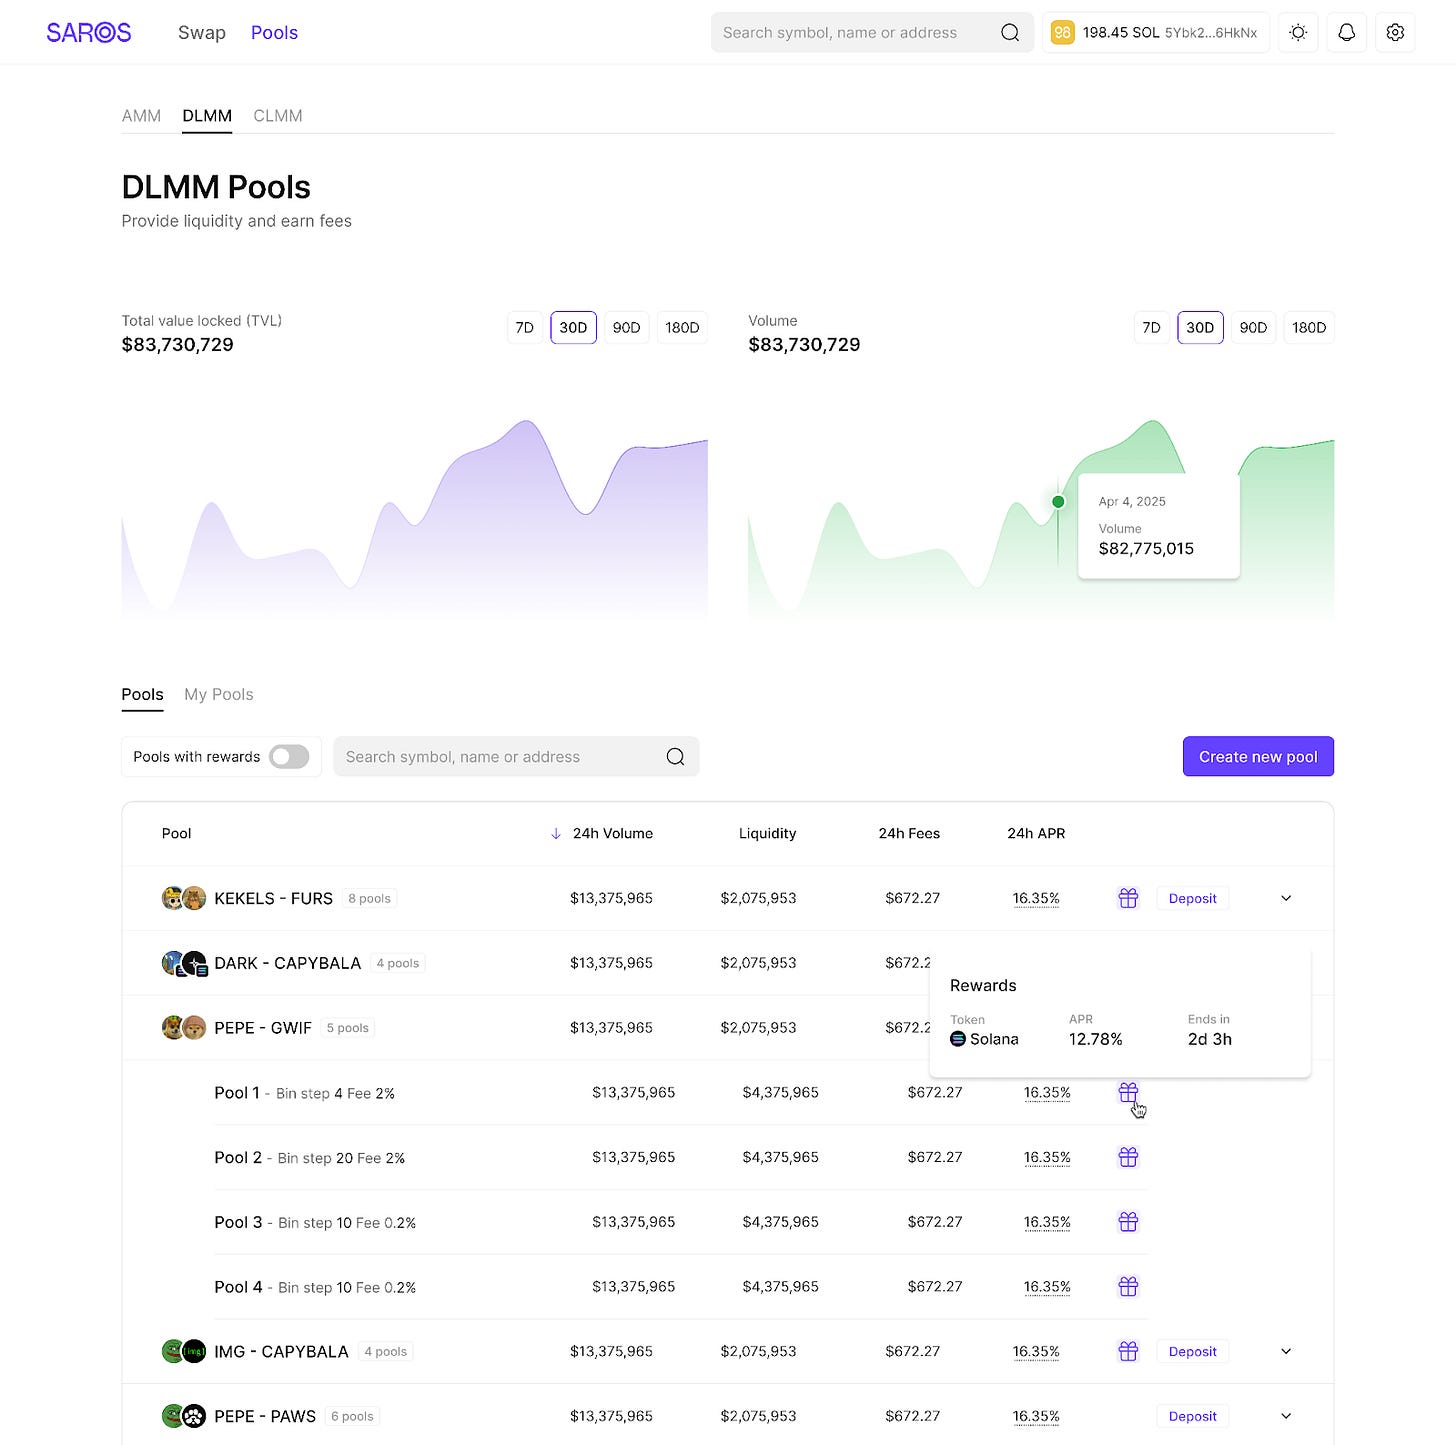Click PEPE - GWIF token pair icons
Screen dimensions: 1456x1445
pyautogui.click(x=184, y=1028)
